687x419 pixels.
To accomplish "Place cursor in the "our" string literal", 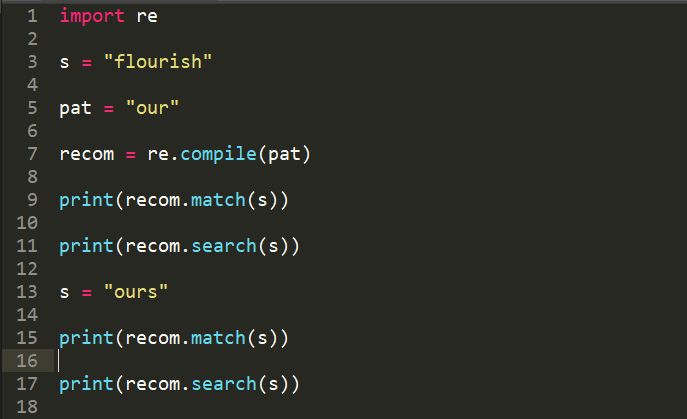I will pos(152,108).
